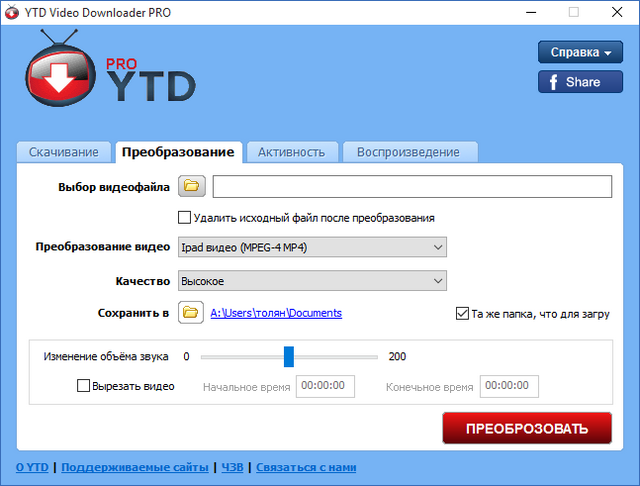Open the Преобразование видео format dropdown

(x=312, y=247)
